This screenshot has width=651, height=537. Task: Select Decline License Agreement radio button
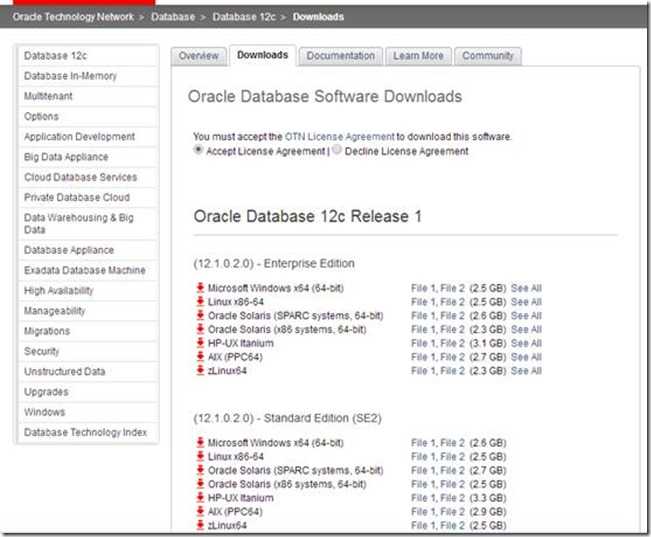[337, 150]
